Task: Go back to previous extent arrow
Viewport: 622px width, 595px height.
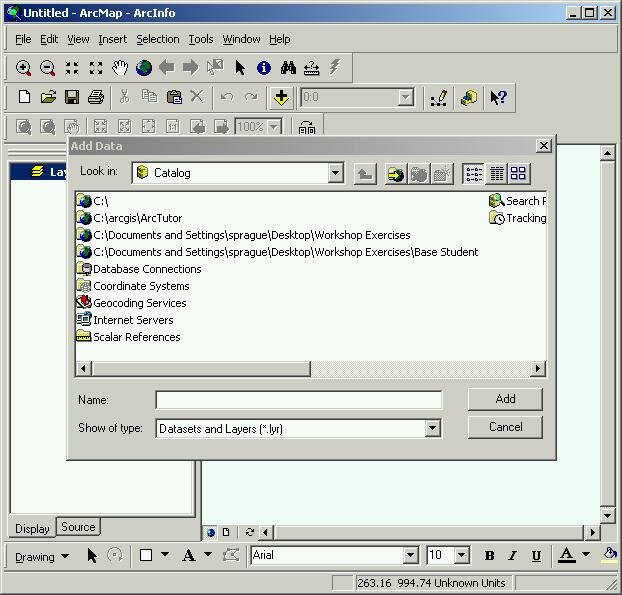Action: click(x=167, y=68)
